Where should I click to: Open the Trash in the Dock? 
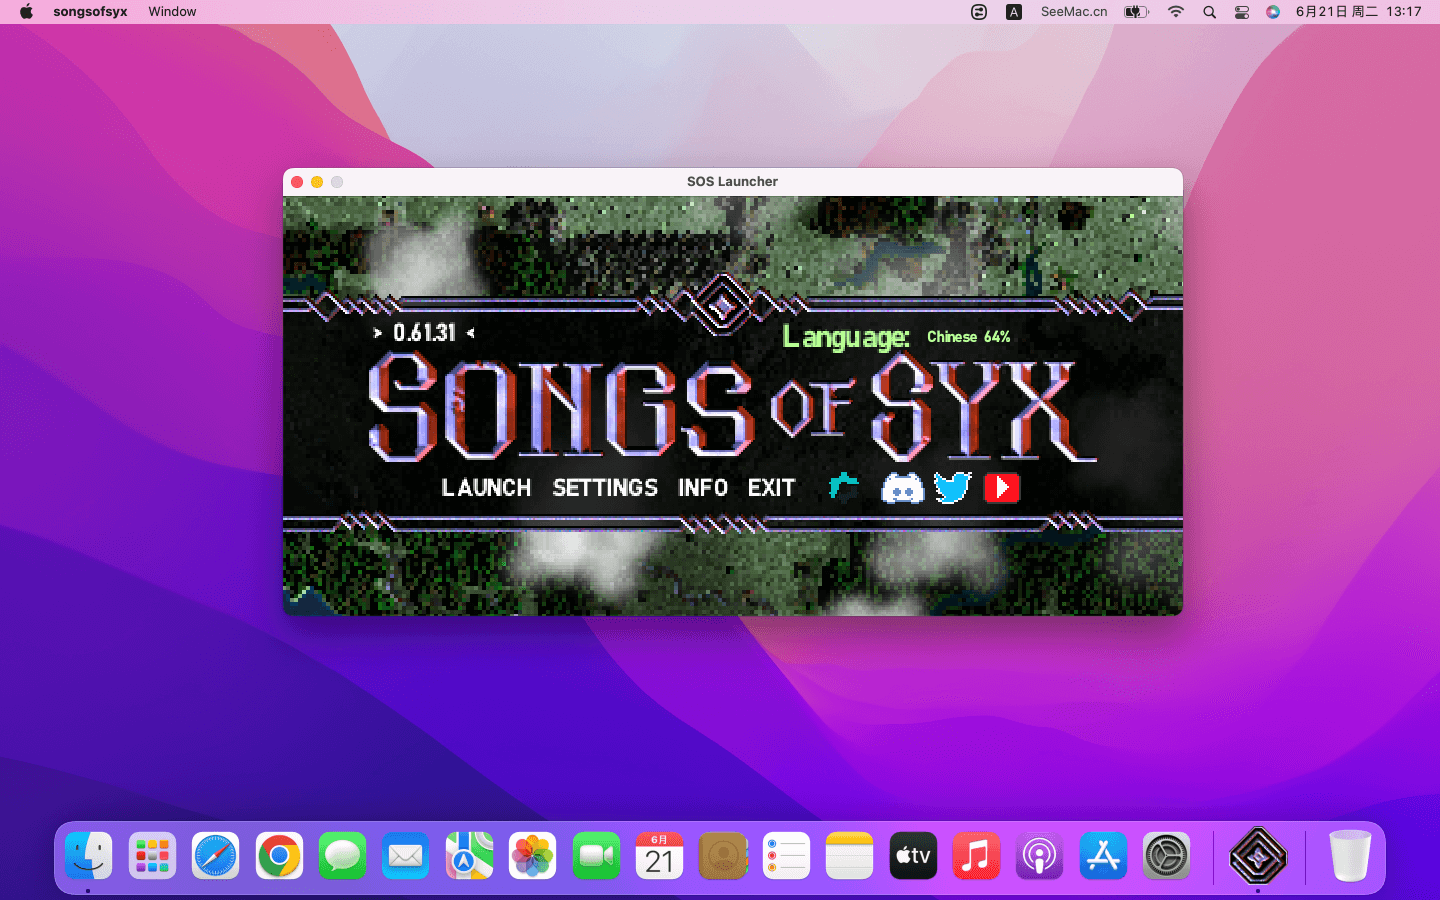[1350, 856]
